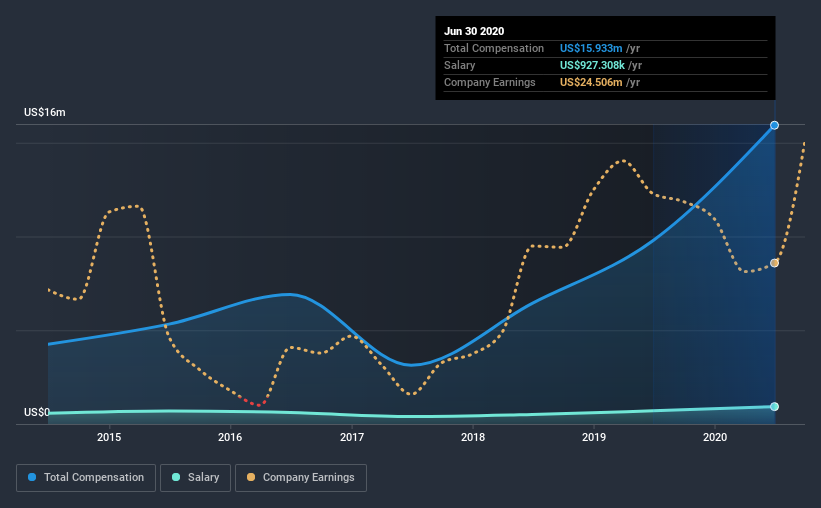Toggle the Salary legend button
The image size is (821, 508).
point(195,478)
